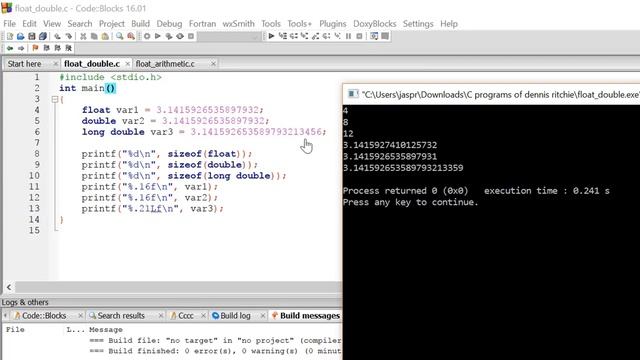Click the 'Message' column header

106,329
